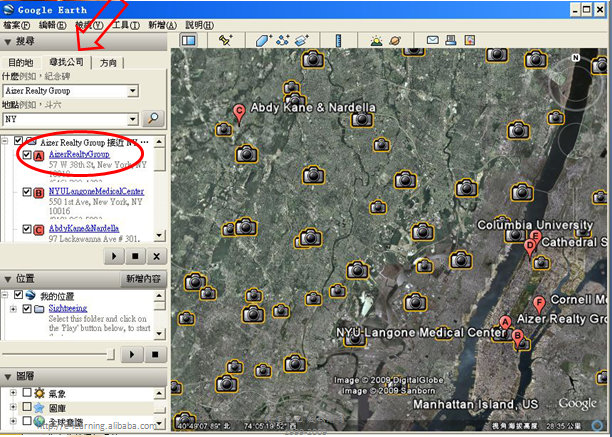Expand 氣象 layer tree node

[13, 393]
